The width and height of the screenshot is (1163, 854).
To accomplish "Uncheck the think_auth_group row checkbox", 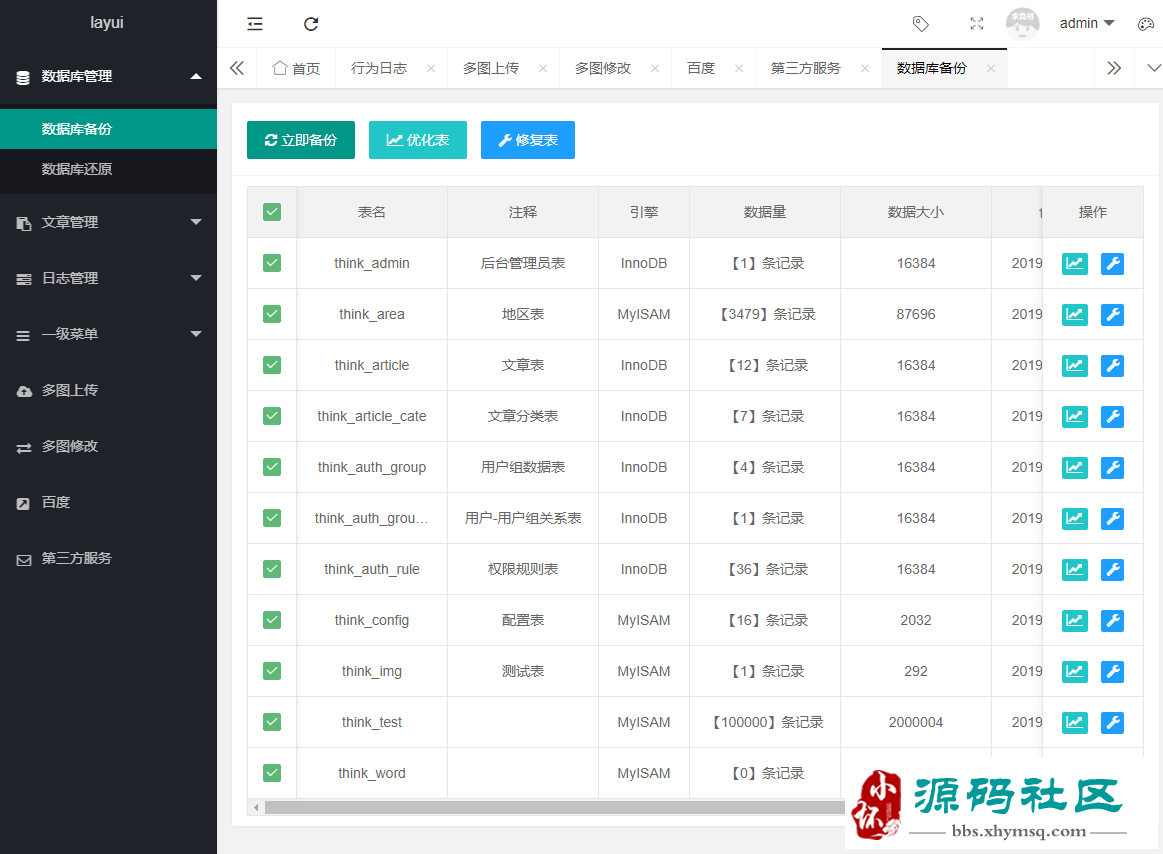I will tap(272, 467).
